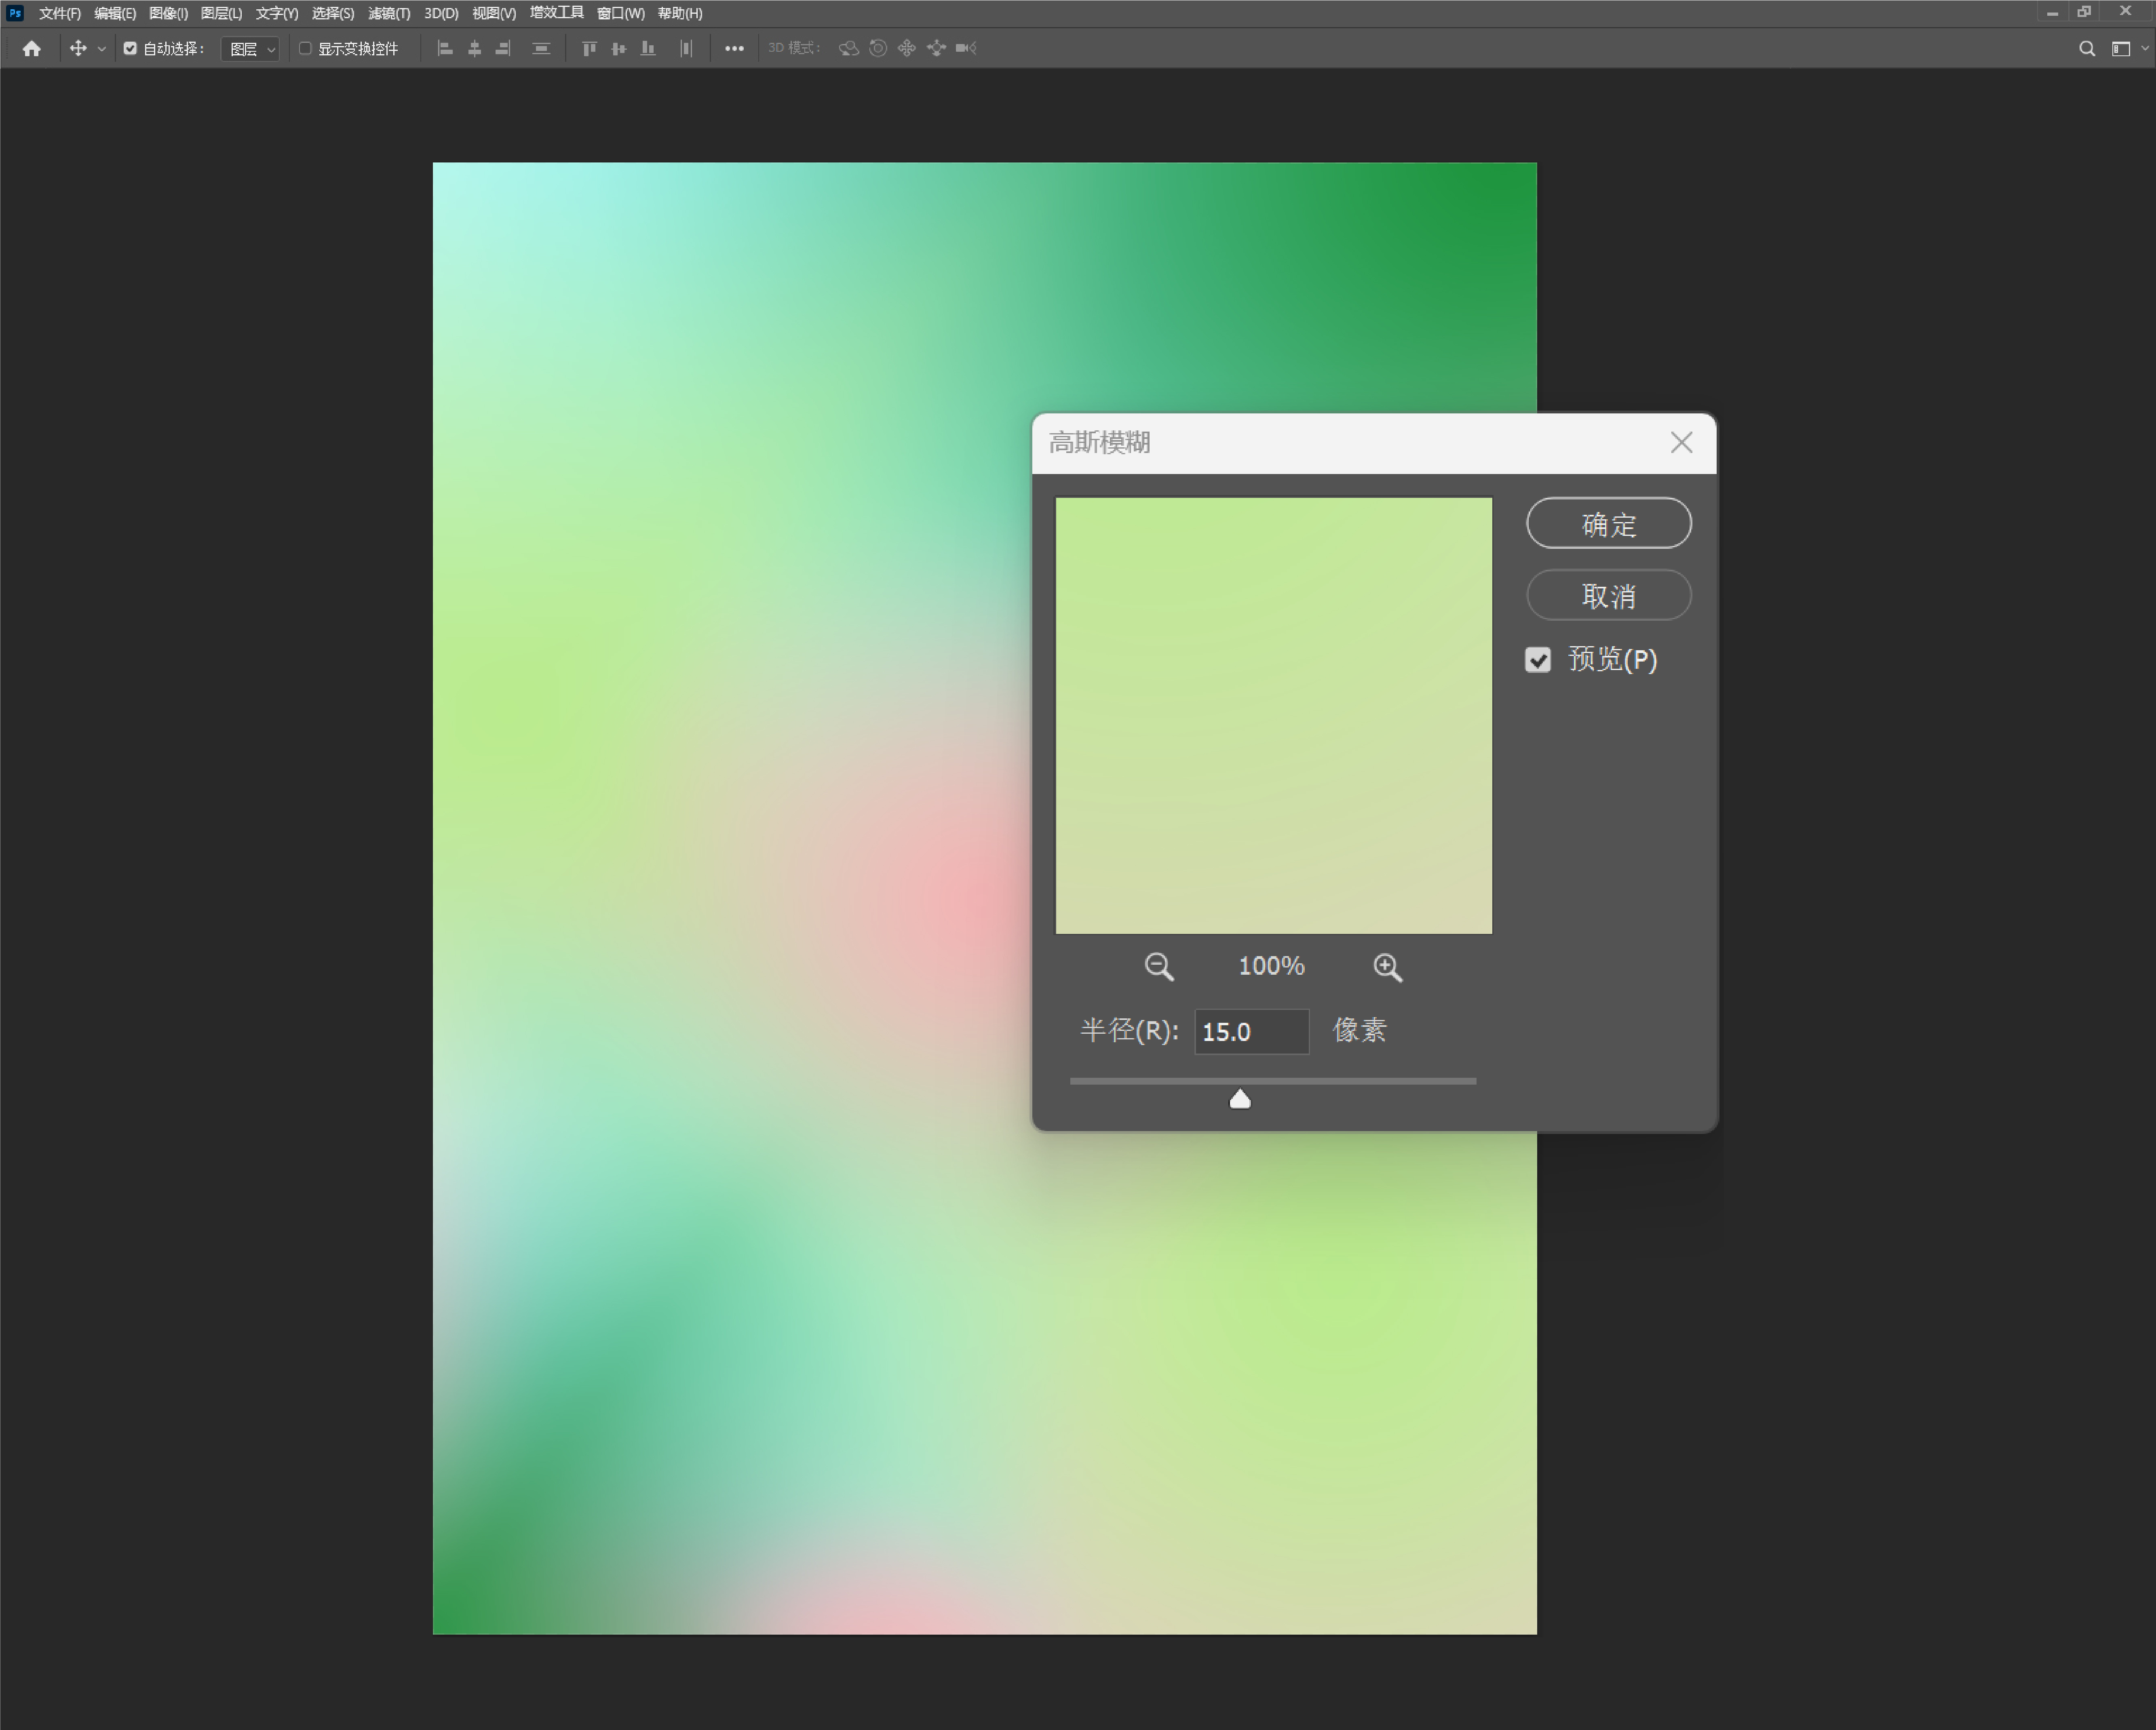Screen dimensions: 2156x1730
Task: Click the radius slider handle
Action: (x=1240, y=1099)
